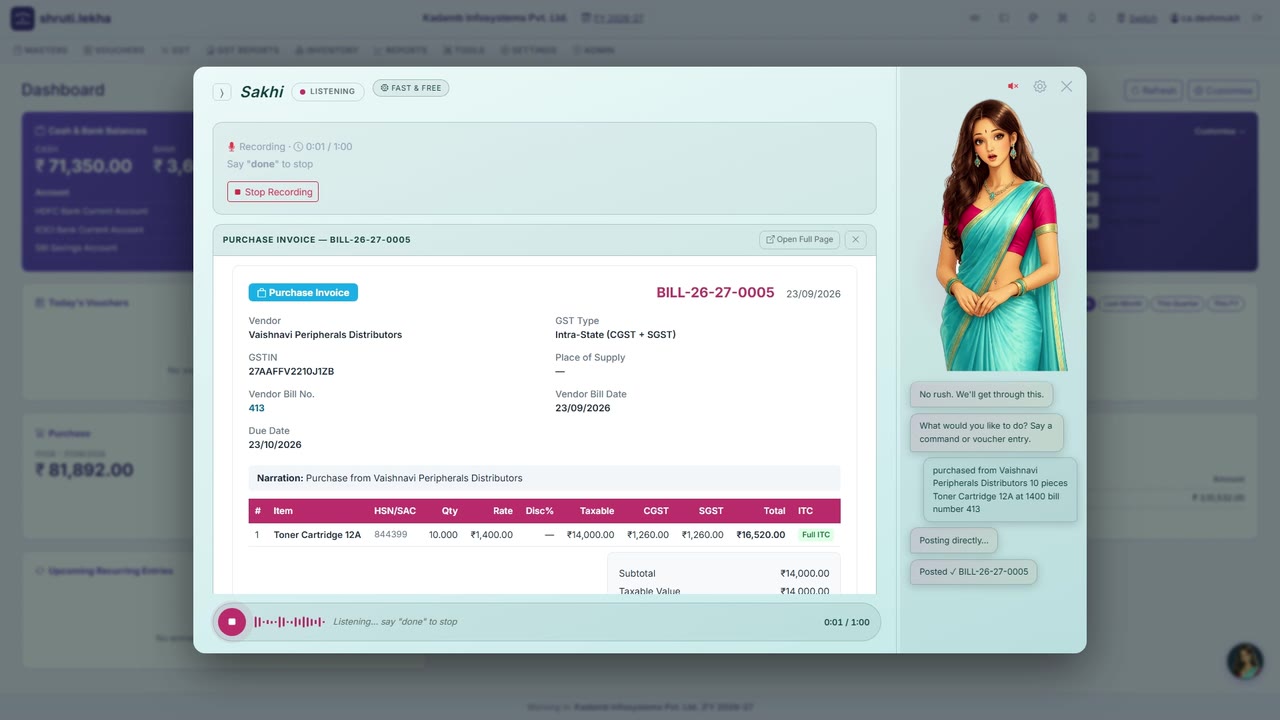Viewport: 1280px width, 720px height.
Task: Click the floating assistant avatar bubble
Action: pyautogui.click(x=1245, y=661)
